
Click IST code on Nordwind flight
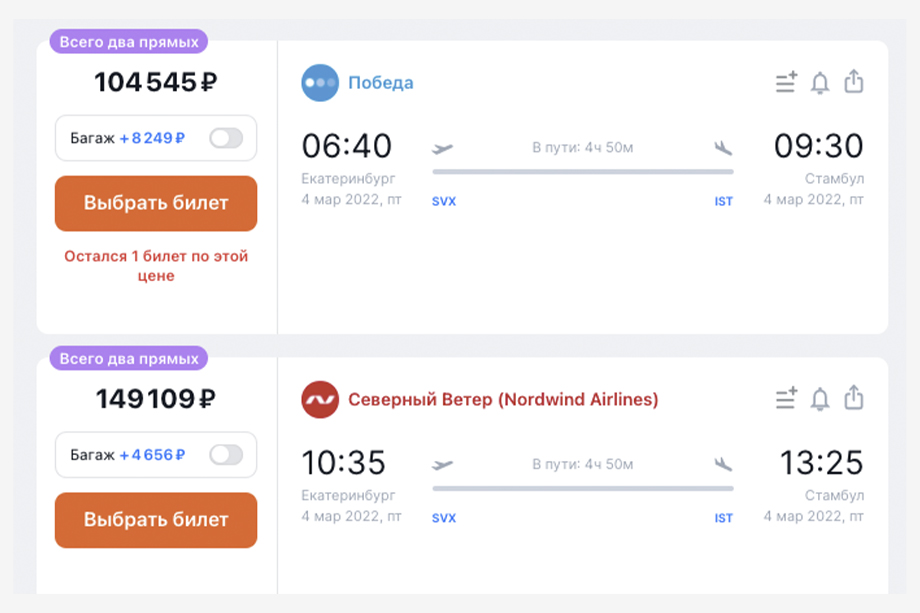(723, 518)
